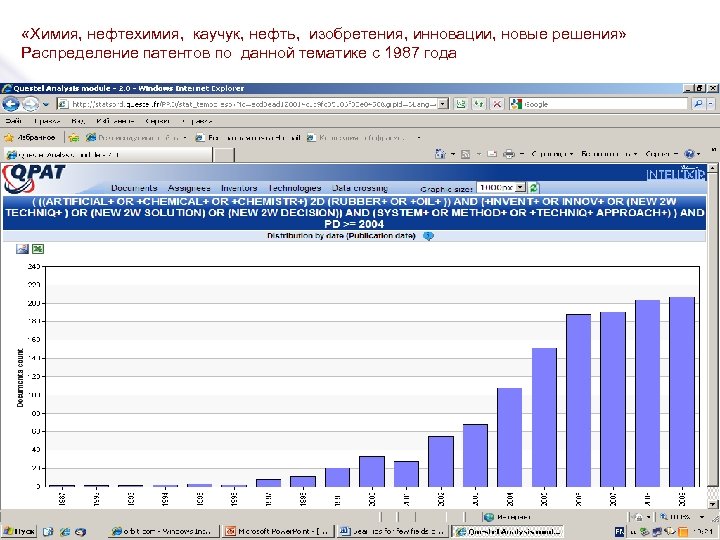720x540 pixels.
Task: Click the IE Back navigation arrow
Action: point(11,104)
